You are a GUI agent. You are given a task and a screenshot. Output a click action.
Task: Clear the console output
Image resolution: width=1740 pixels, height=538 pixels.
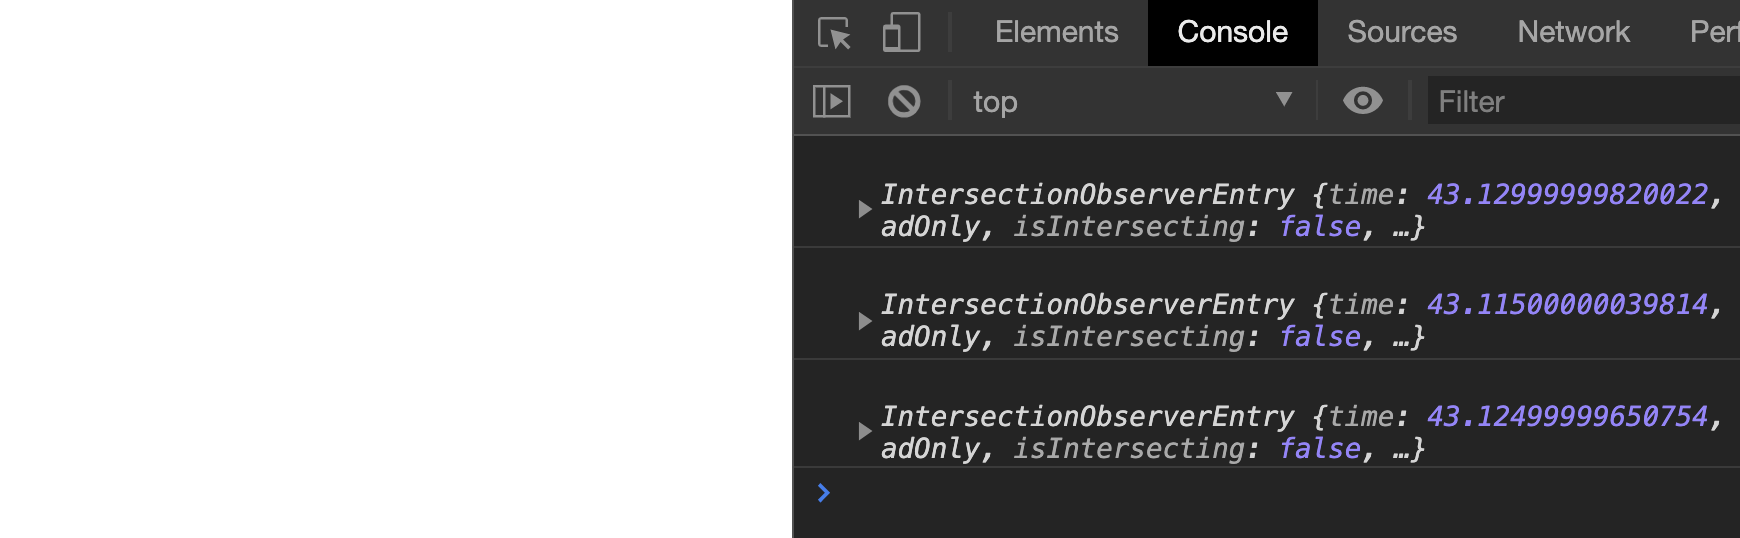coord(904,101)
